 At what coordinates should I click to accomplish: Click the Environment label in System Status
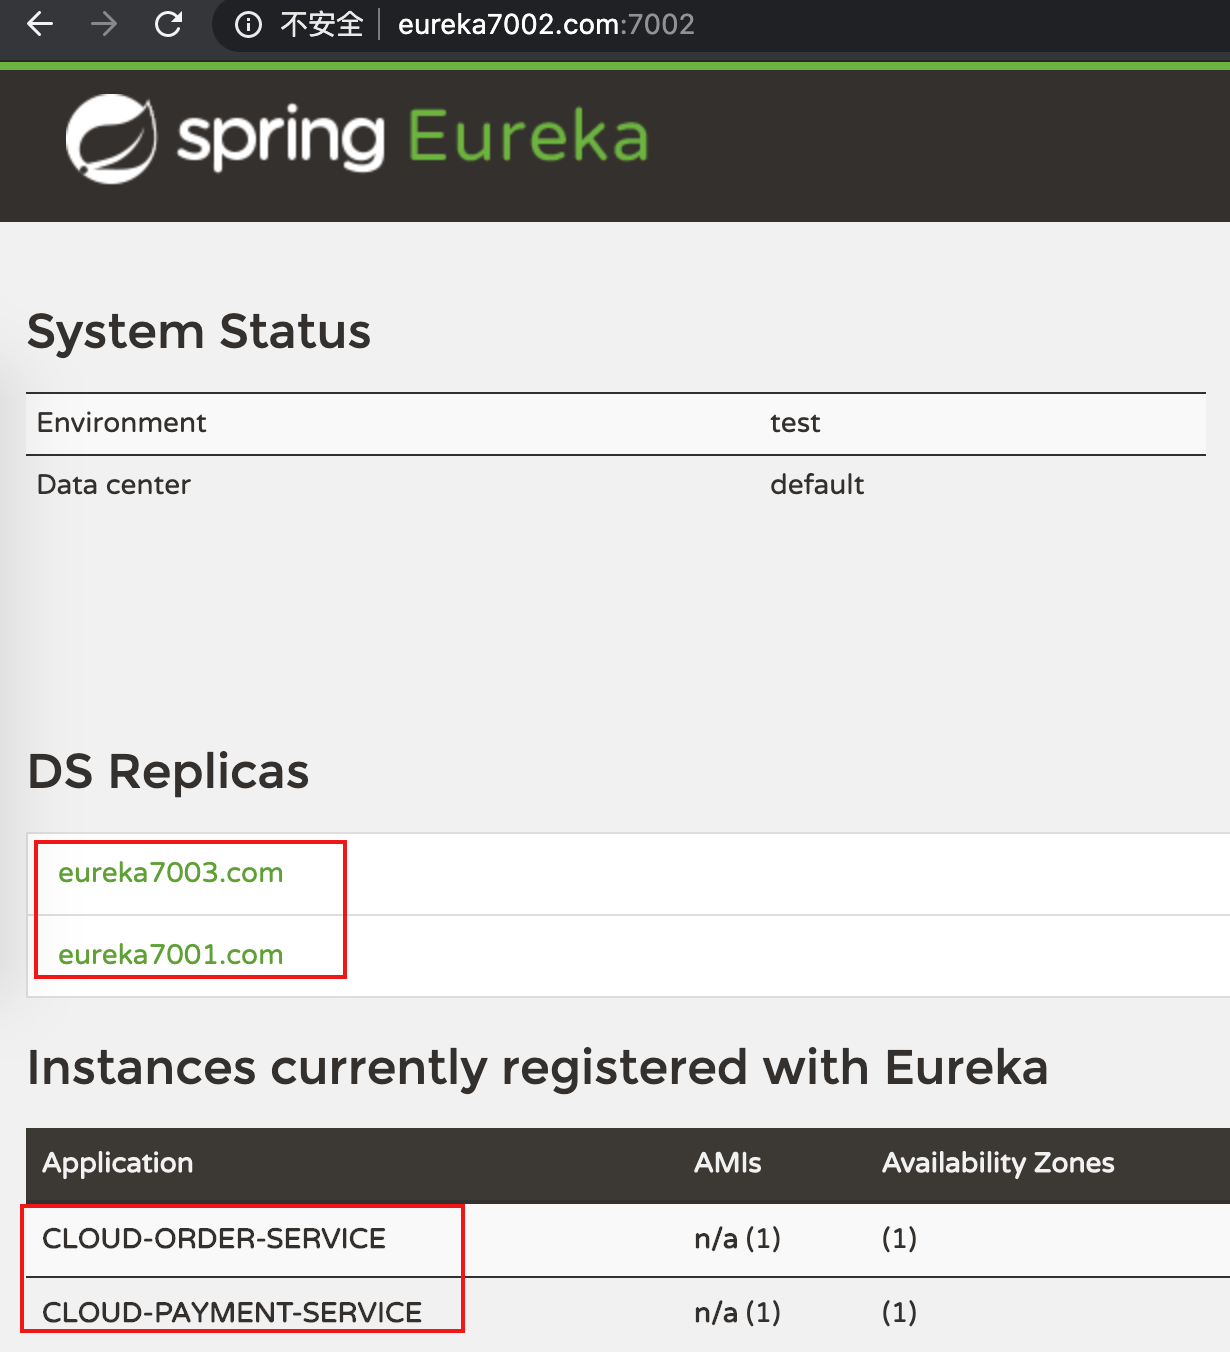pos(121,423)
